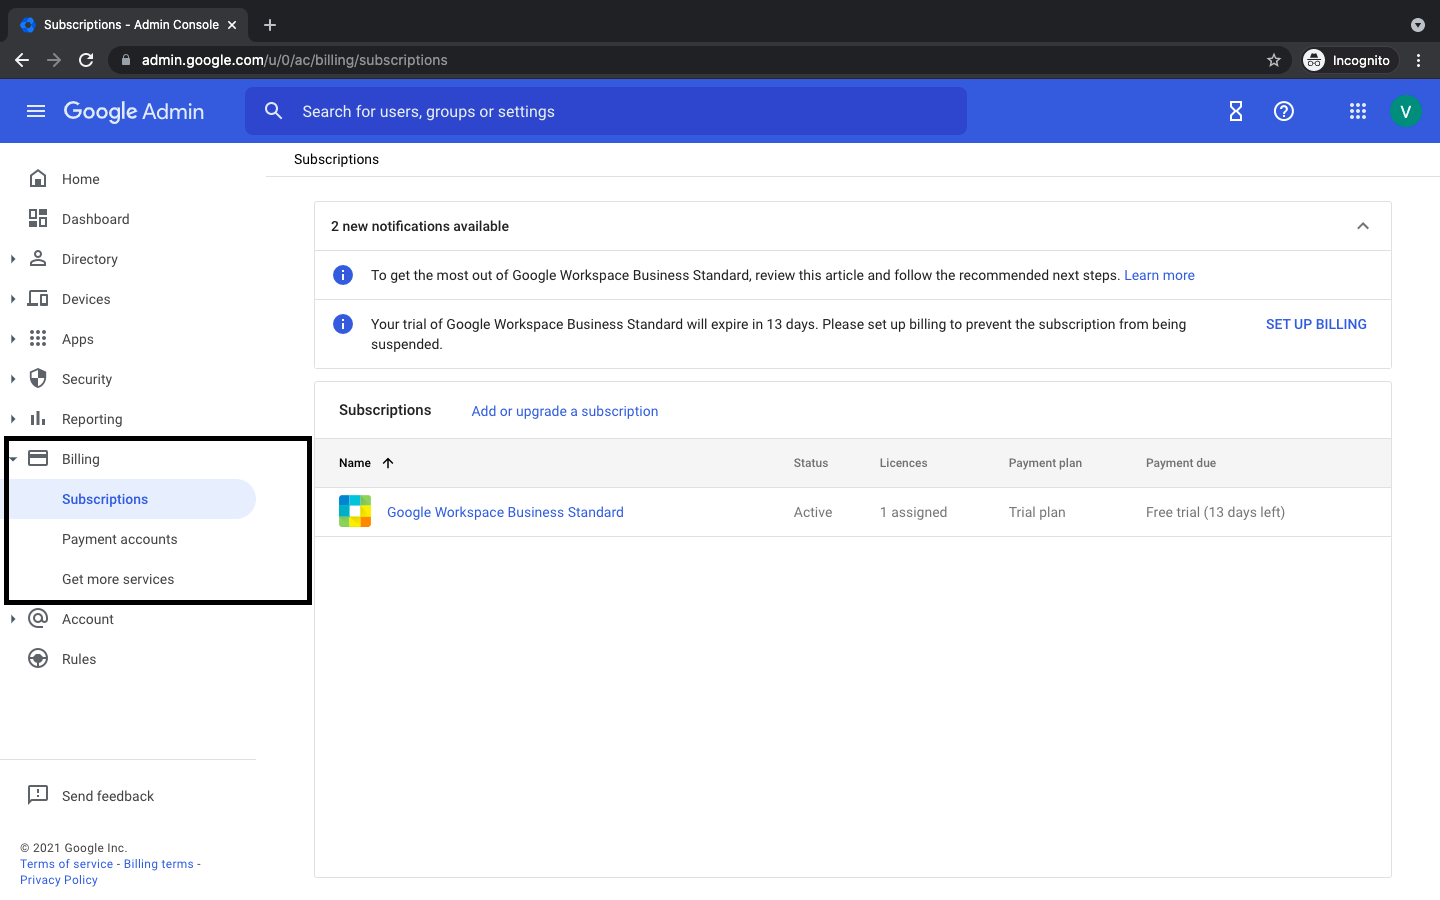Expand the Account section arrow

pos(13,619)
